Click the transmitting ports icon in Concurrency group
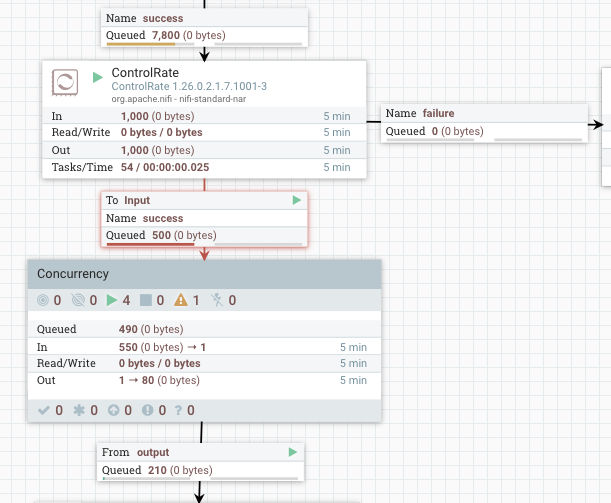Image resolution: width=611 pixels, height=503 pixels. (43, 300)
